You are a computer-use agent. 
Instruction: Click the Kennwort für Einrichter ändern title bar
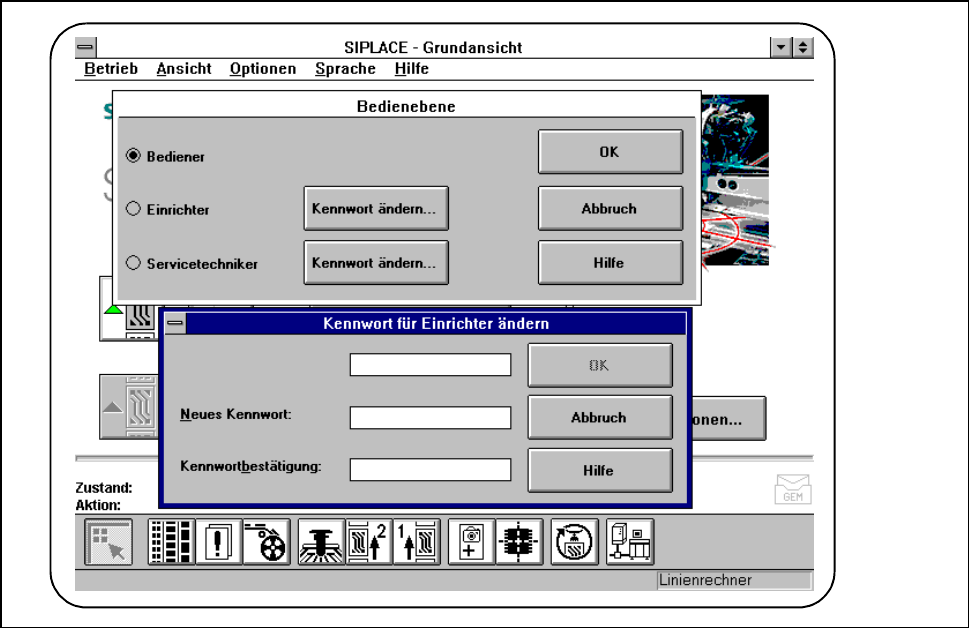pyautogui.click(x=436, y=323)
